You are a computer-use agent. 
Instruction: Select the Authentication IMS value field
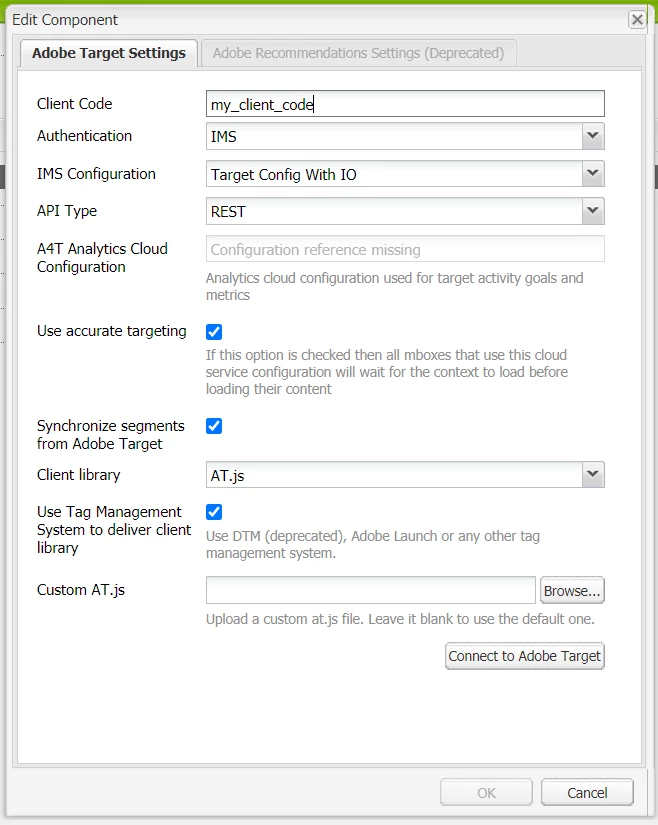point(394,136)
